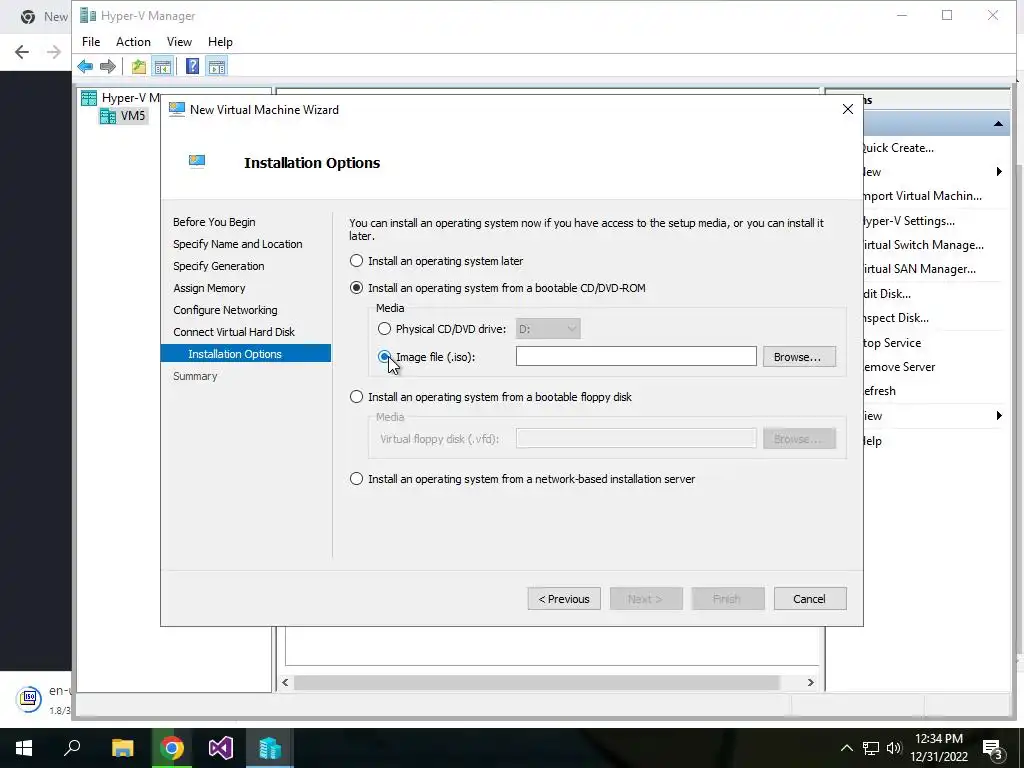Go to Assign Memory step

pos(209,288)
